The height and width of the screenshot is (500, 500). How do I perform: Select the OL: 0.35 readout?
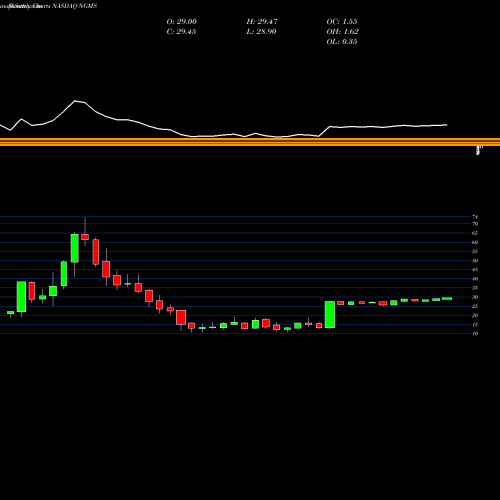click(342, 42)
